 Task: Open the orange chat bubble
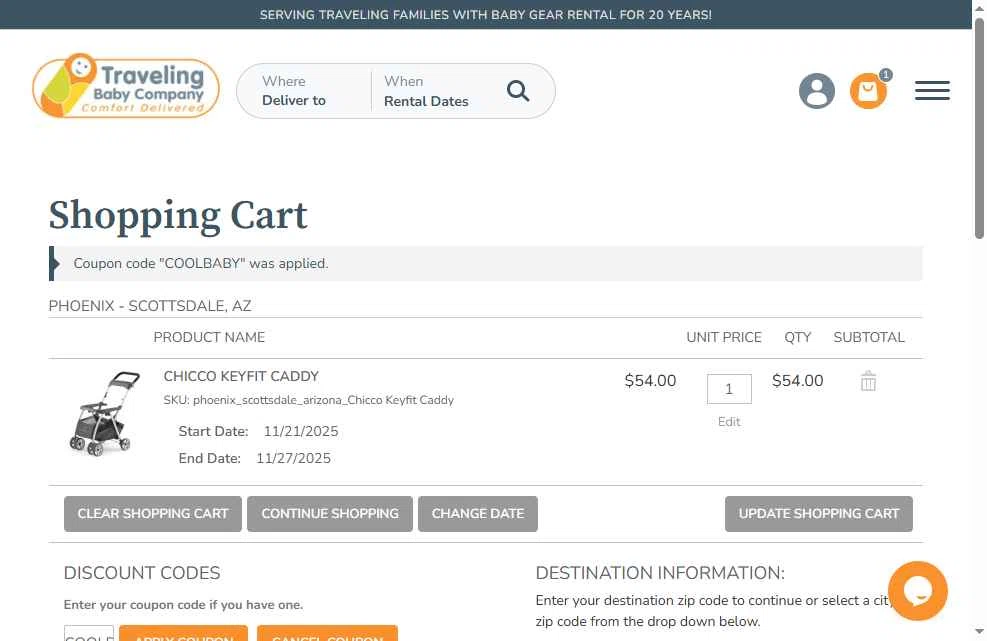coord(917,591)
